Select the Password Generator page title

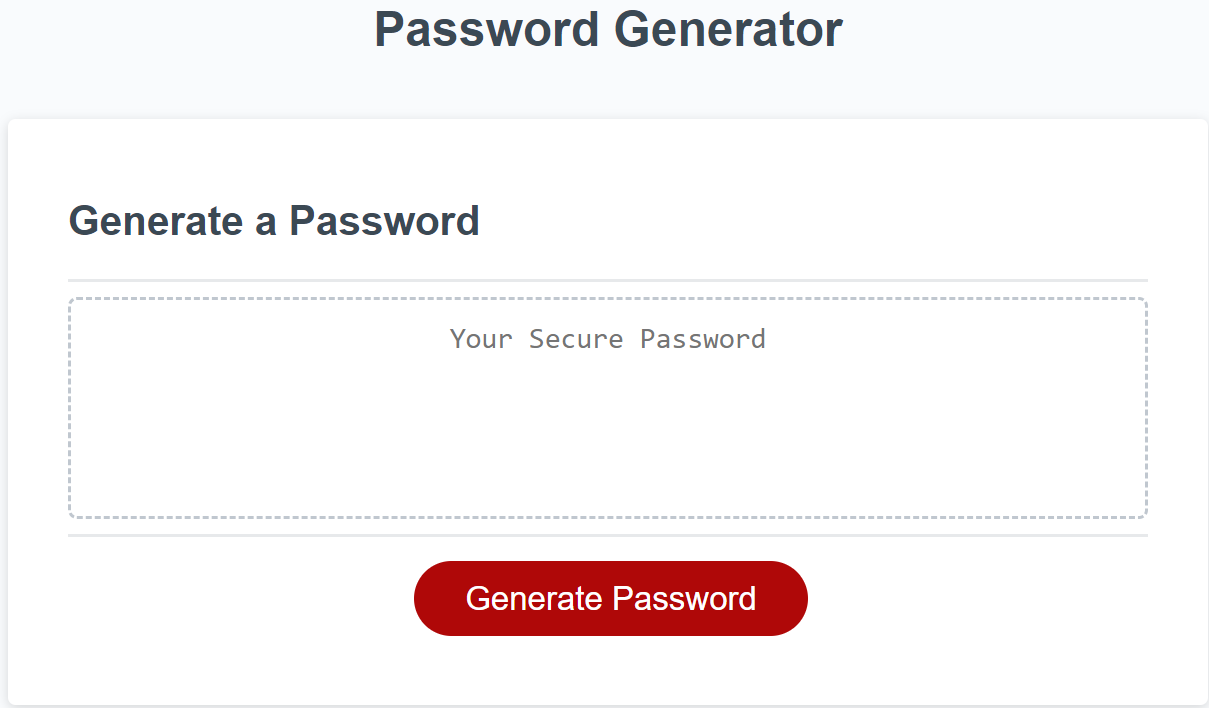tap(606, 29)
